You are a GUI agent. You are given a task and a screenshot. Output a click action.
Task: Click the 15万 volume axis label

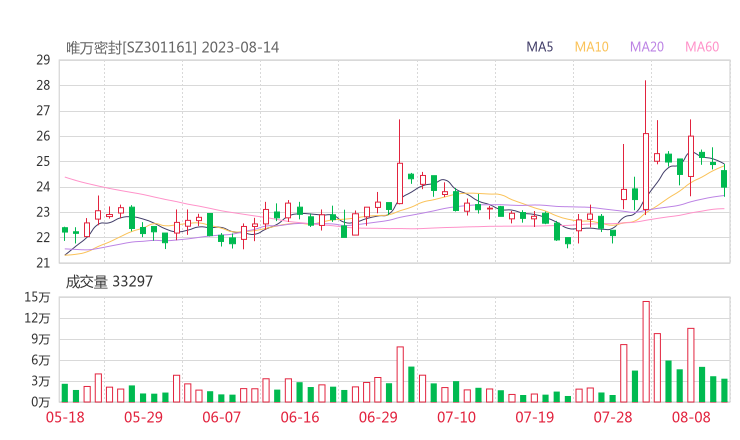pyautogui.click(x=37, y=297)
